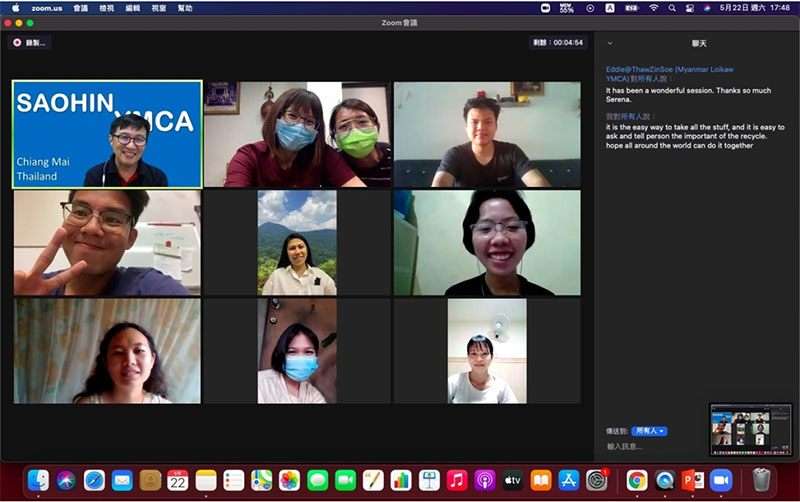Viewport: 800px width, 502px height.
Task: Click sender name Eddie@ThawZinSoe in chat
Action: coord(669,74)
